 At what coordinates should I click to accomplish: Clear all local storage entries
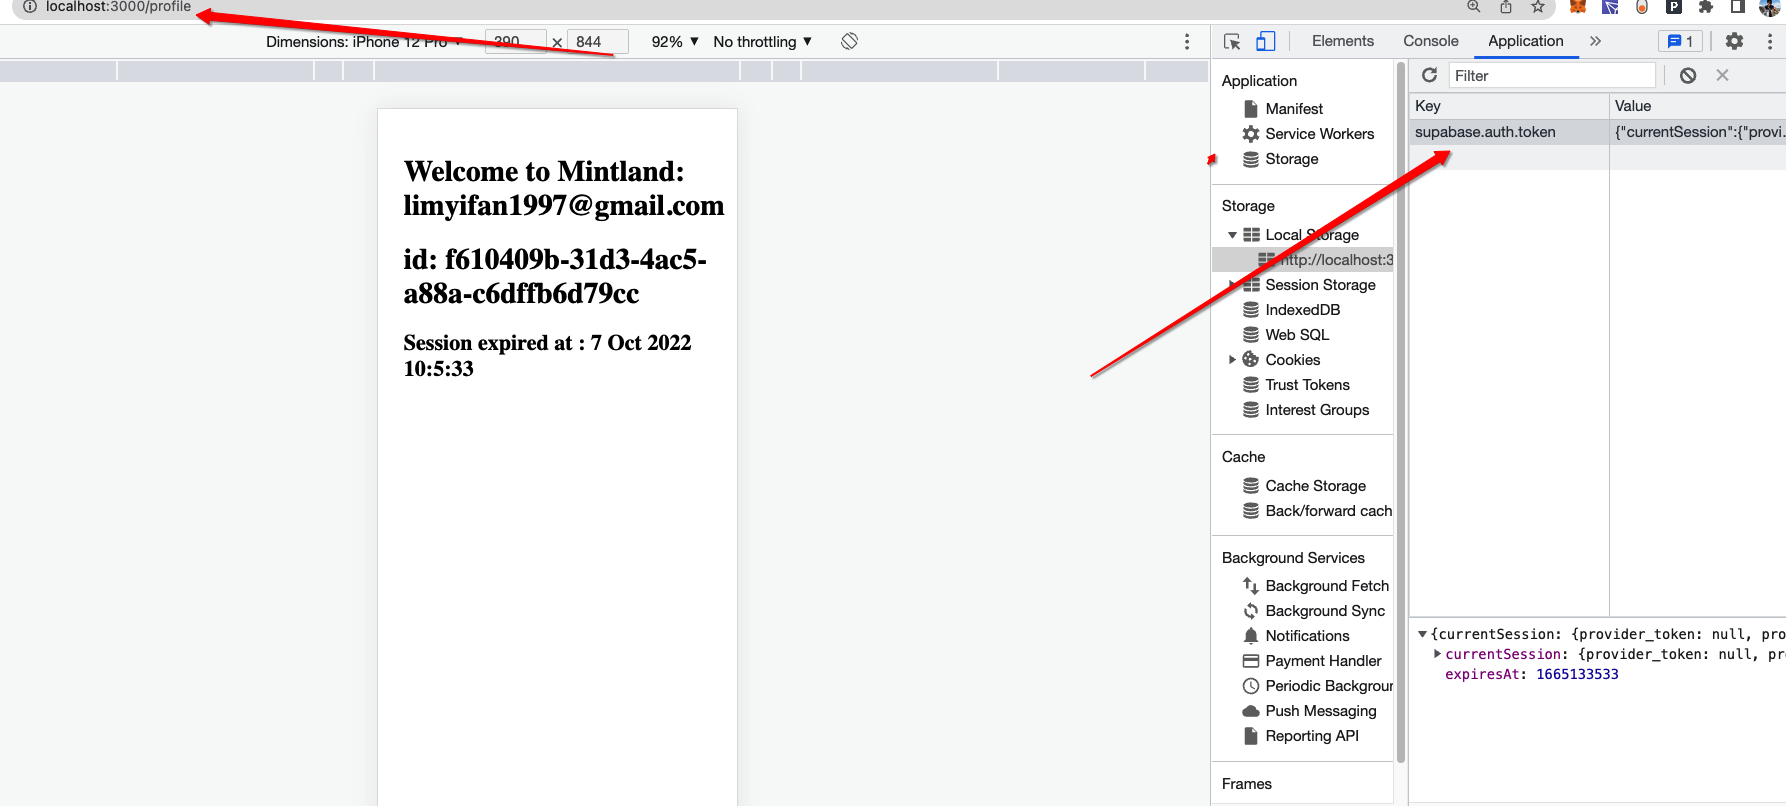tap(1688, 75)
